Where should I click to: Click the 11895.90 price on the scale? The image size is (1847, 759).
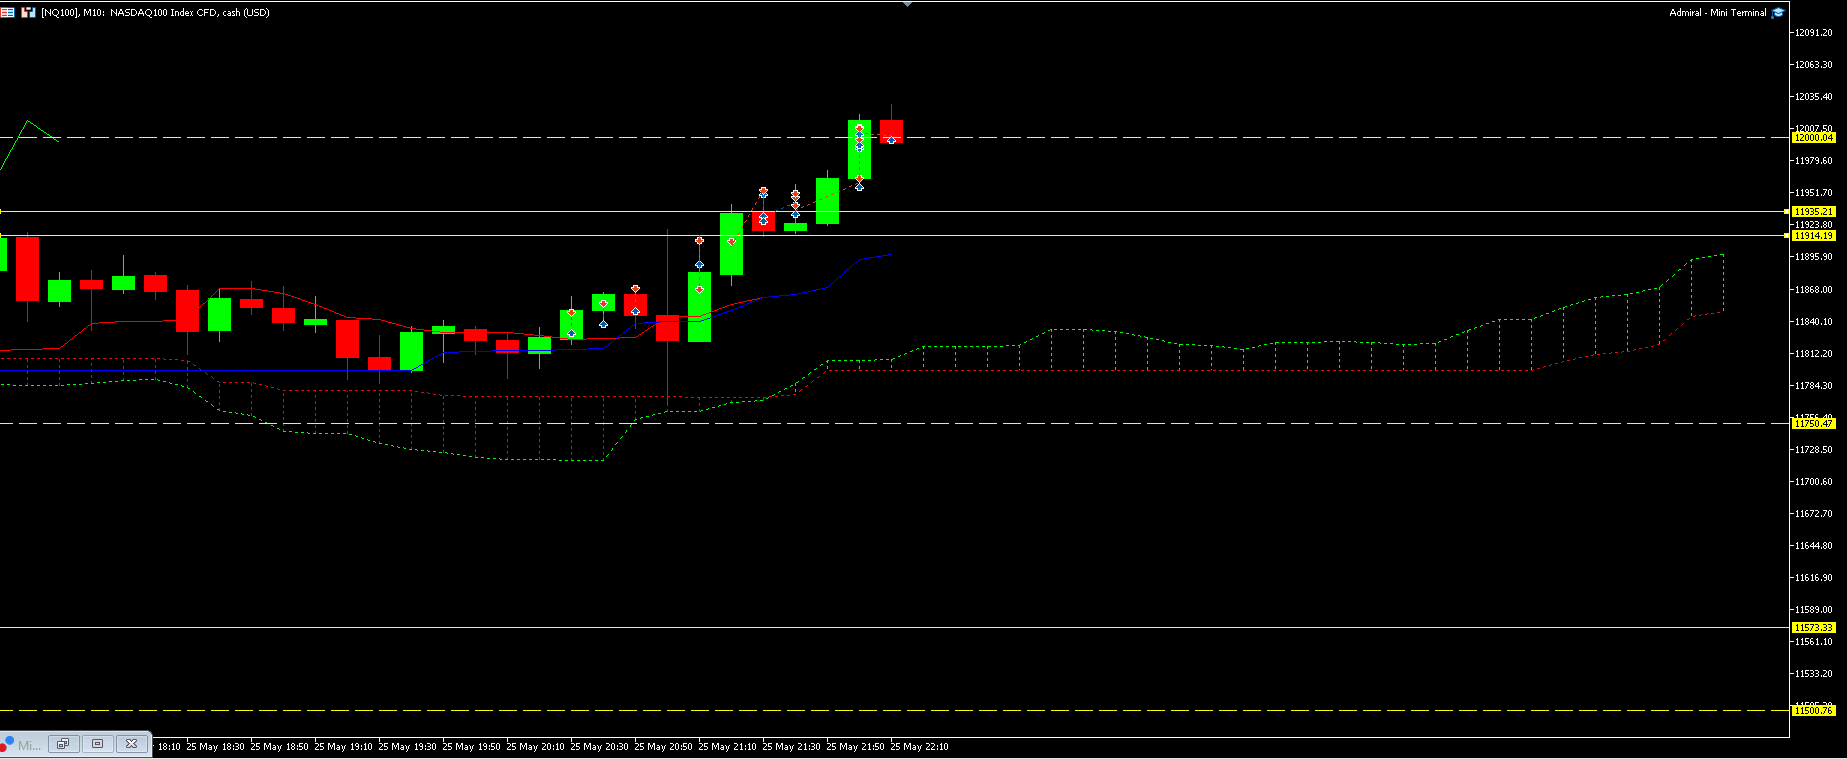point(1814,257)
